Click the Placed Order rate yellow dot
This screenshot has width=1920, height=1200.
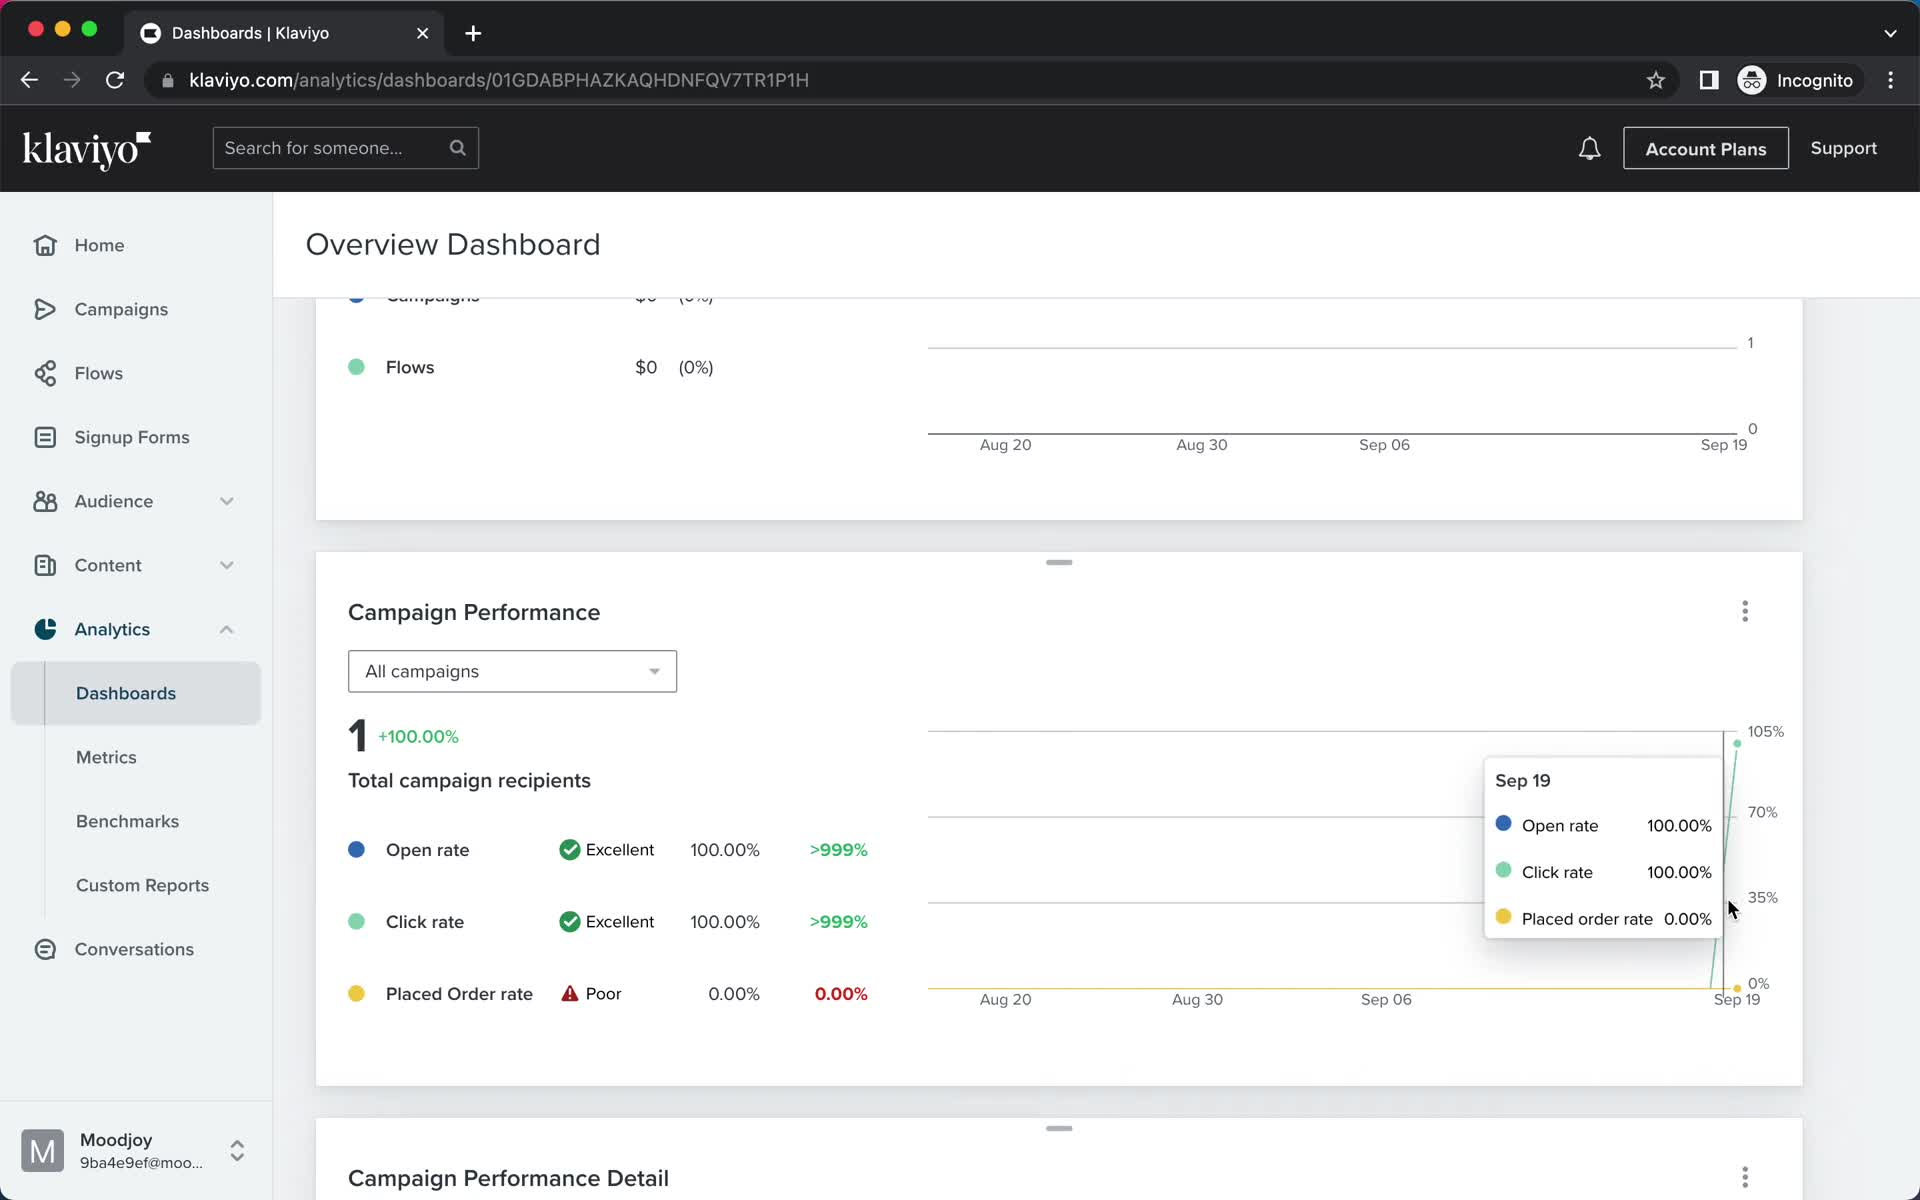(356, 993)
